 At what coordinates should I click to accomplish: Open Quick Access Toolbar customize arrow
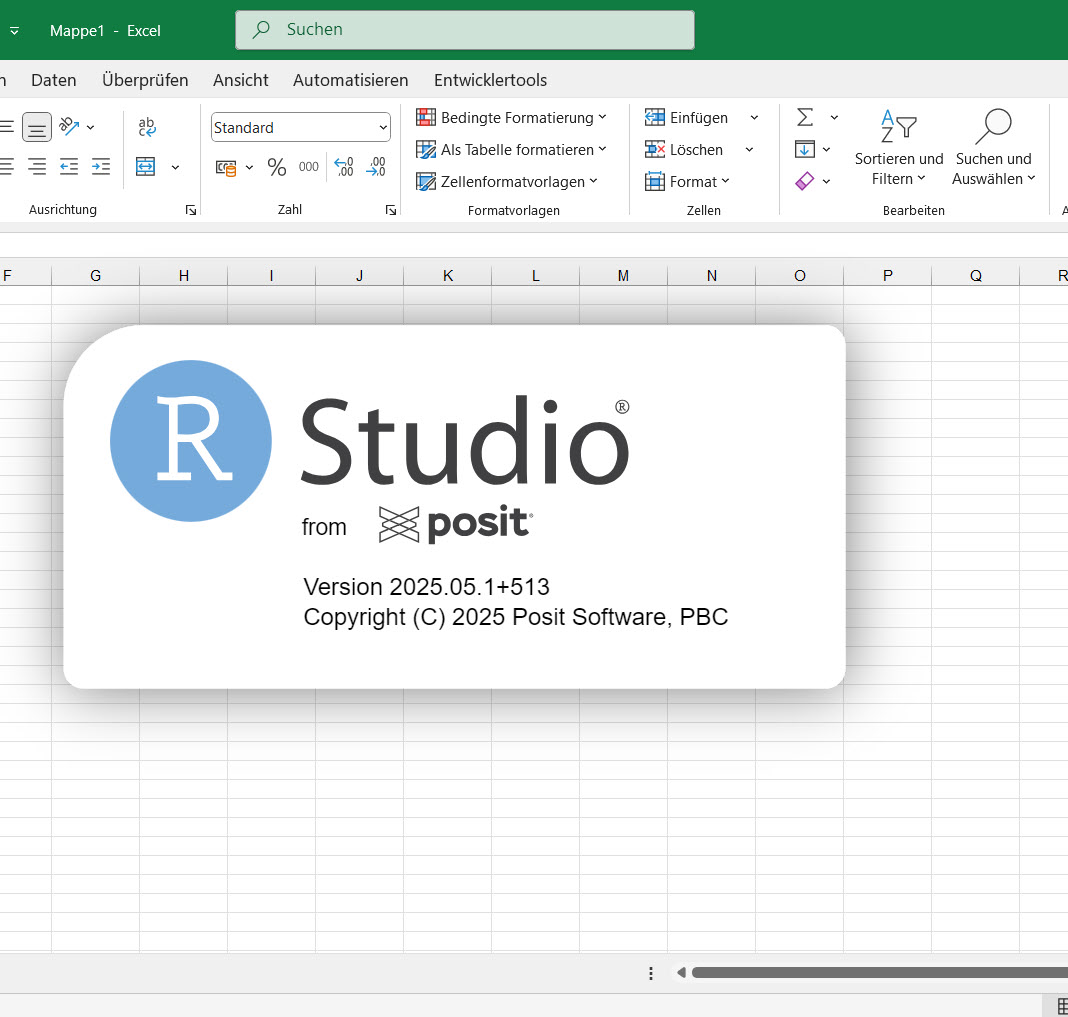(x=14, y=31)
